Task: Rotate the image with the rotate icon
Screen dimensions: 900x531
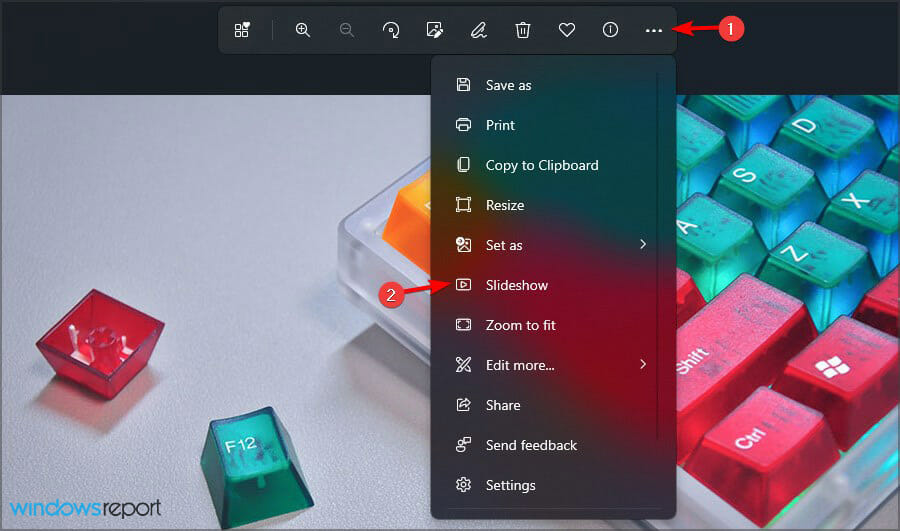Action: (x=391, y=30)
